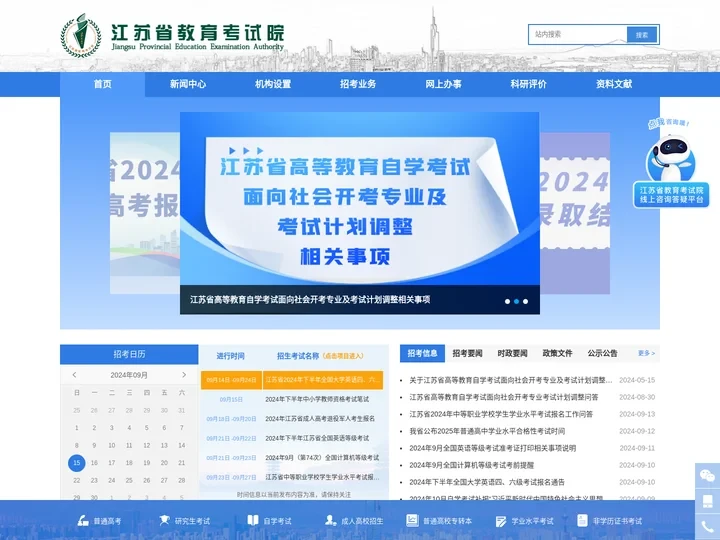Viewport: 720px width, 540px height.
Task: Select day 21 in the calendar
Action: click(182, 463)
